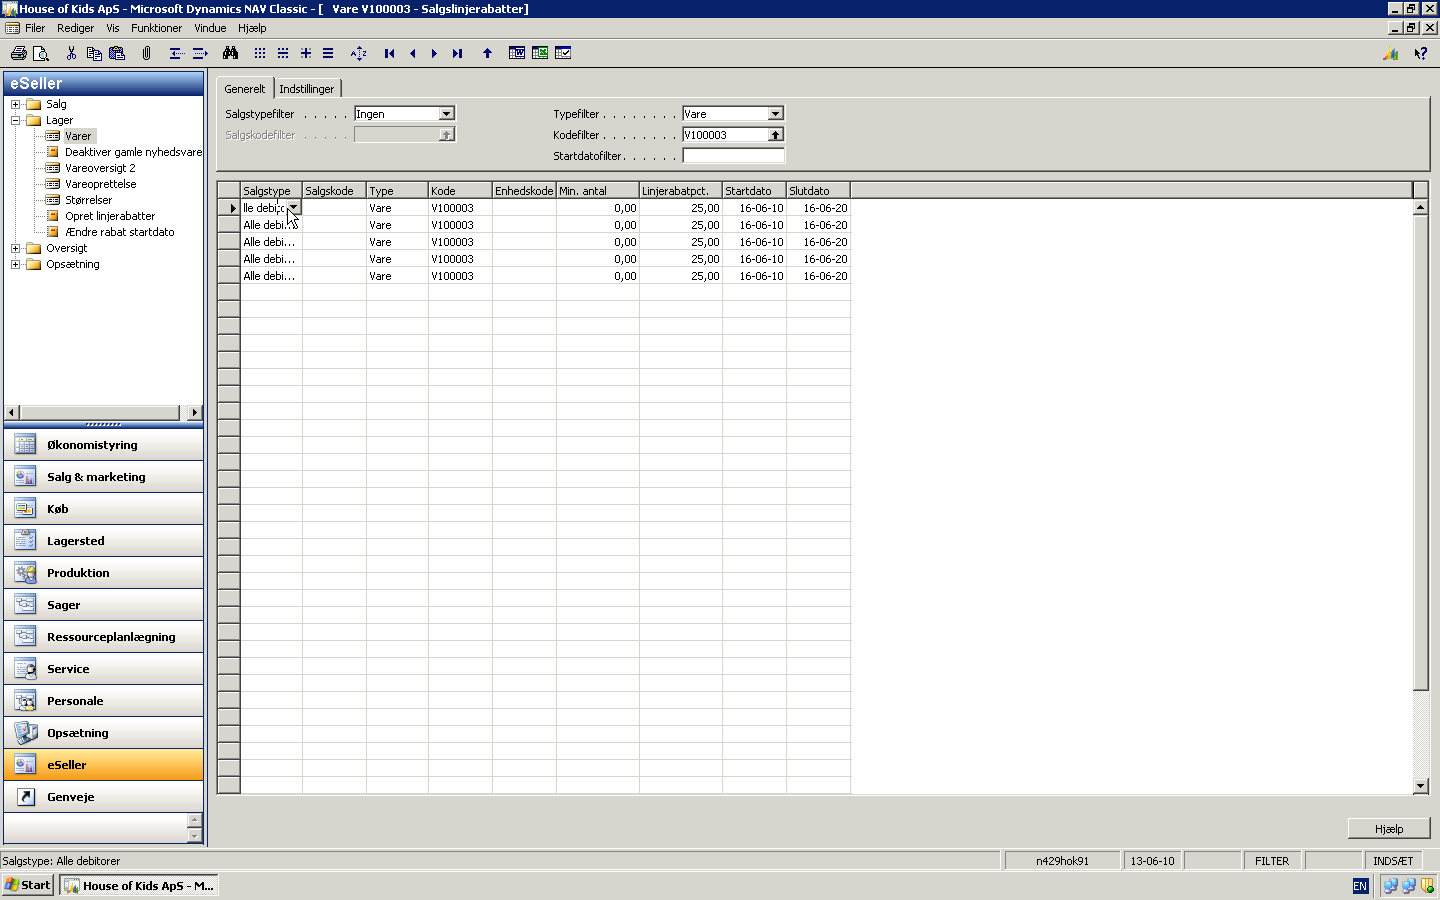This screenshot has height=900, width=1440.
Task: Open the Ressourceplanlægning navigation button
Action: pos(104,637)
